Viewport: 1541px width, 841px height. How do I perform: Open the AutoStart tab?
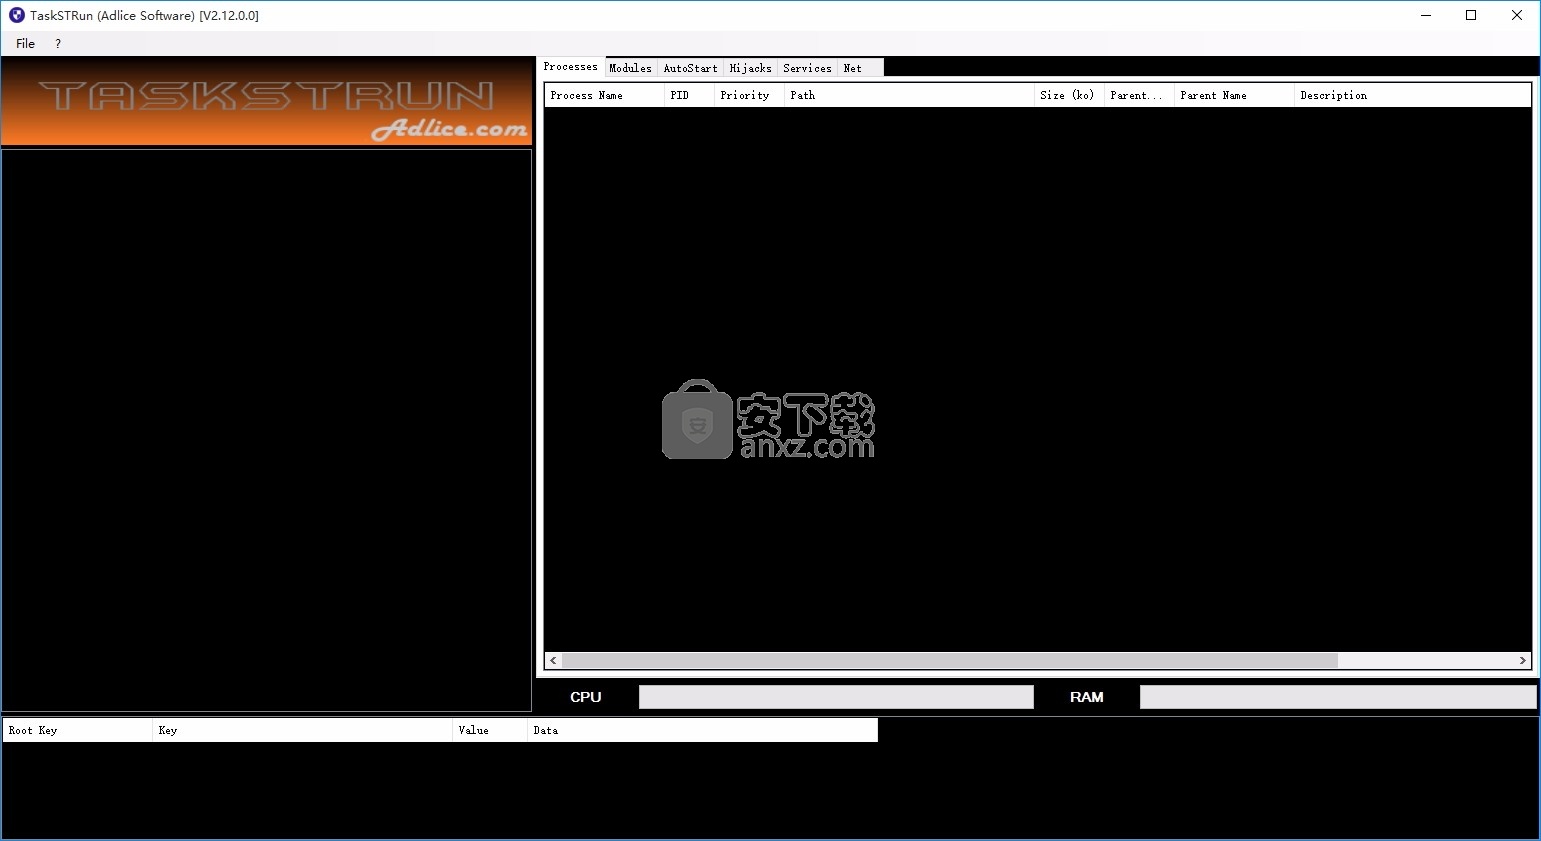[x=690, y=68]
